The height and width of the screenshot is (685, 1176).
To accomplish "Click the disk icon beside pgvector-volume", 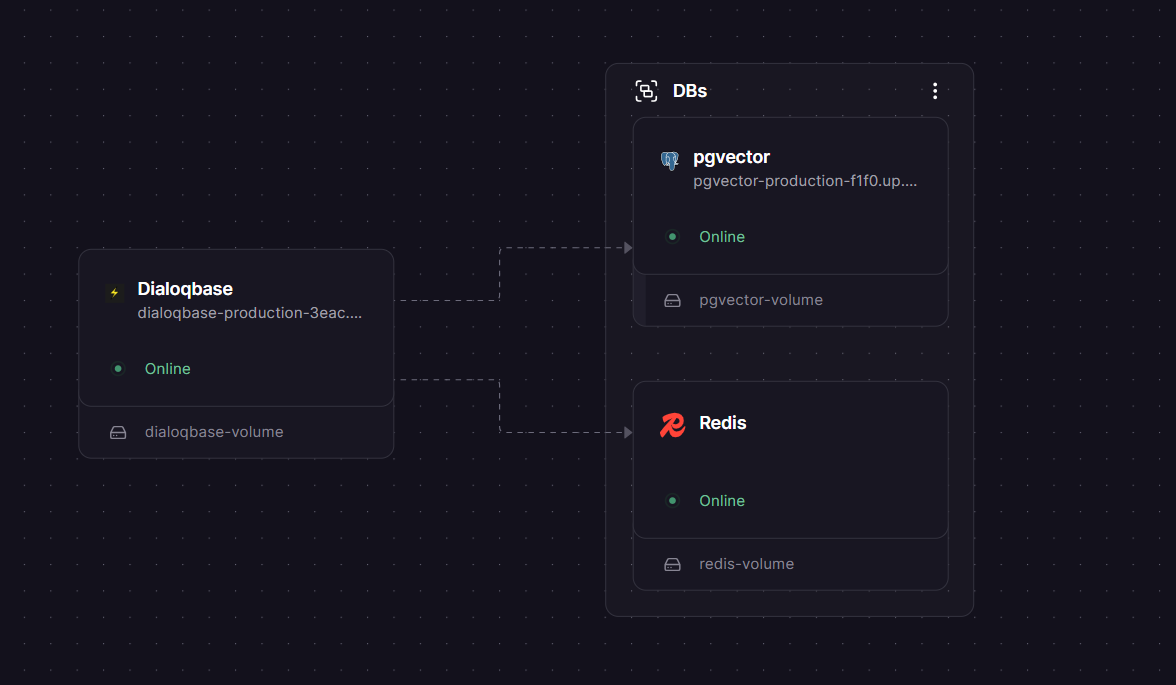I will tap(672, 299).
